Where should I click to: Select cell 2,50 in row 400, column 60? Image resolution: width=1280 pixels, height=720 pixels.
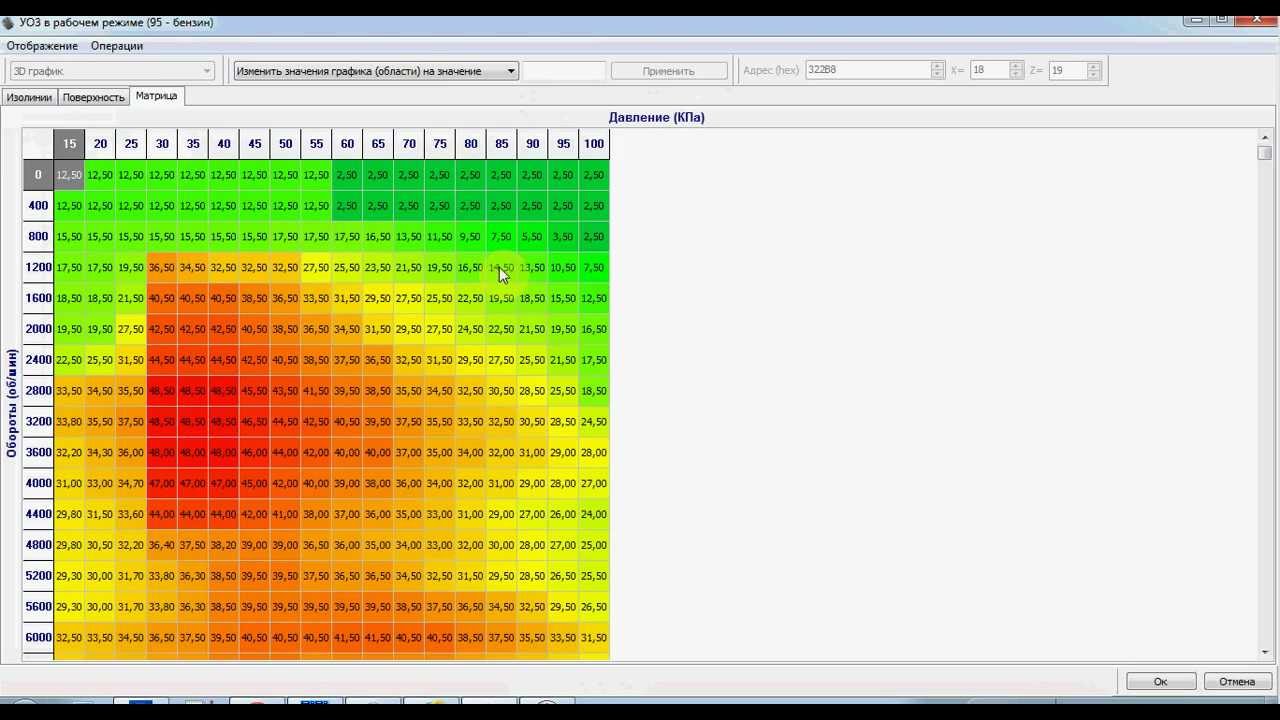point(347,206)
